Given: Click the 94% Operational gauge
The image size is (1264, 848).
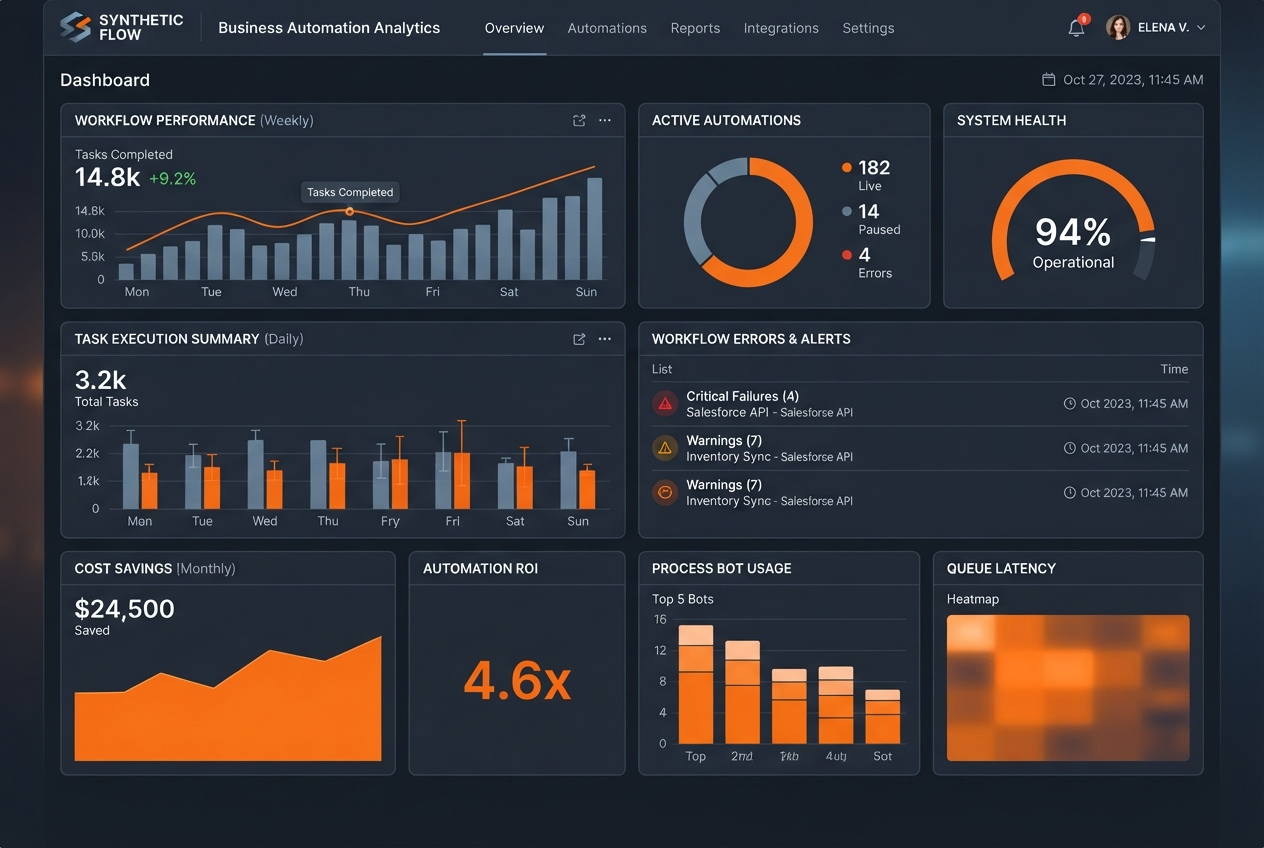Looking at the screenshot, I should point(1073,222).
